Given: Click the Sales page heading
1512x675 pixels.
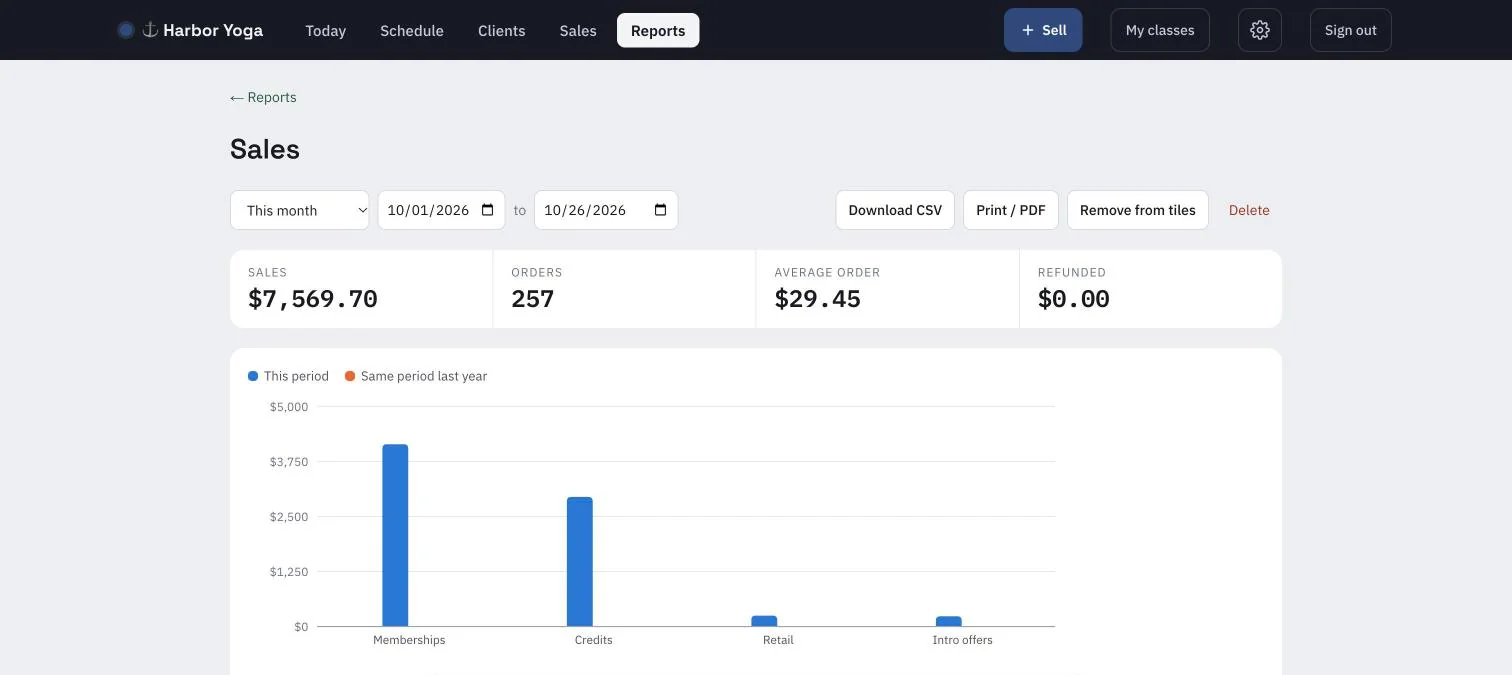Looking at the screenshot, I should (x=265, y=149).
